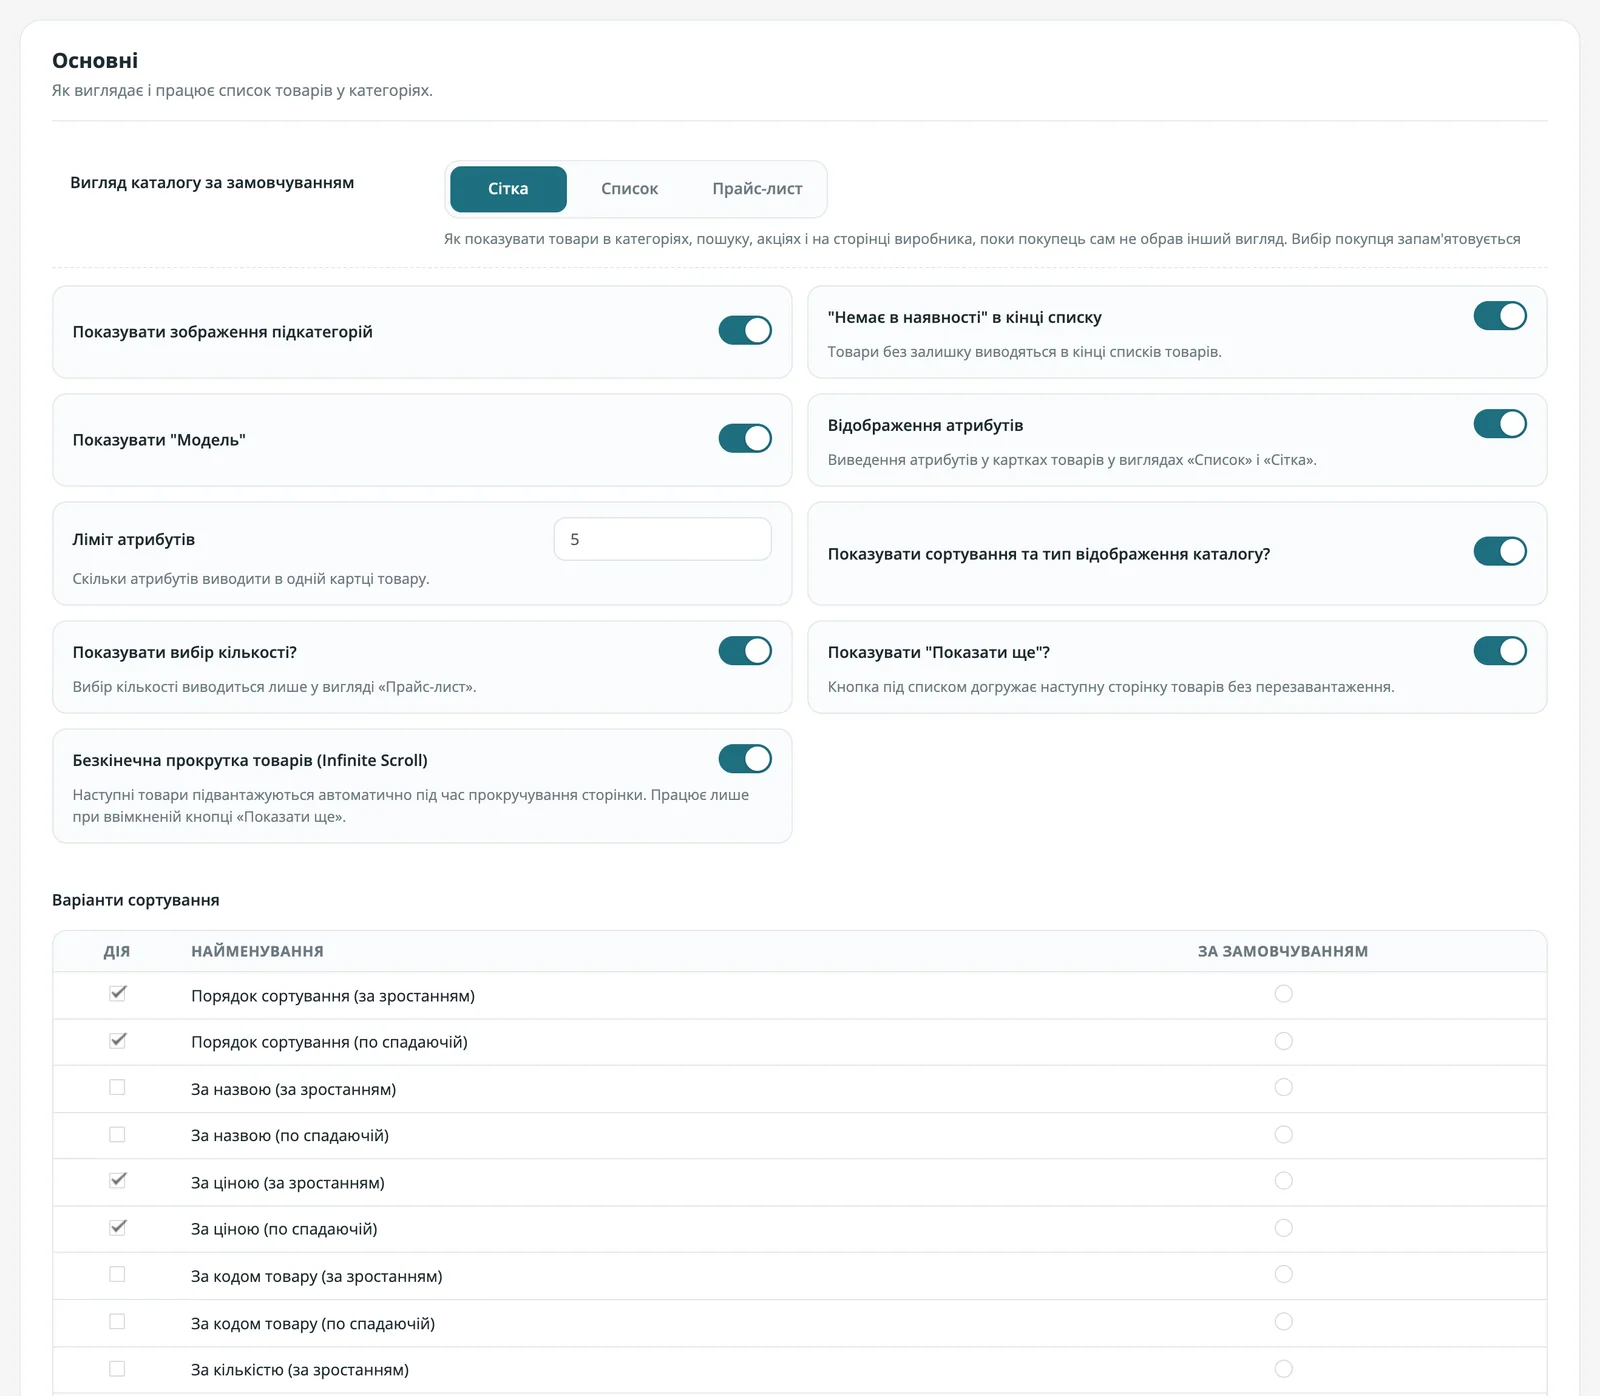Click the Основні section title
Image resolution: width=1600 pixels, height=1396 pixels.
(95, 60)
